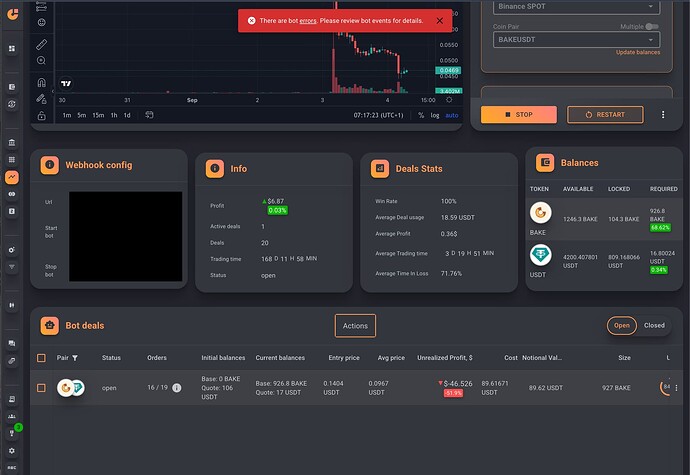Toggle the magnet snap tool on chart
The image size is (690, 475).
(41, 82)
